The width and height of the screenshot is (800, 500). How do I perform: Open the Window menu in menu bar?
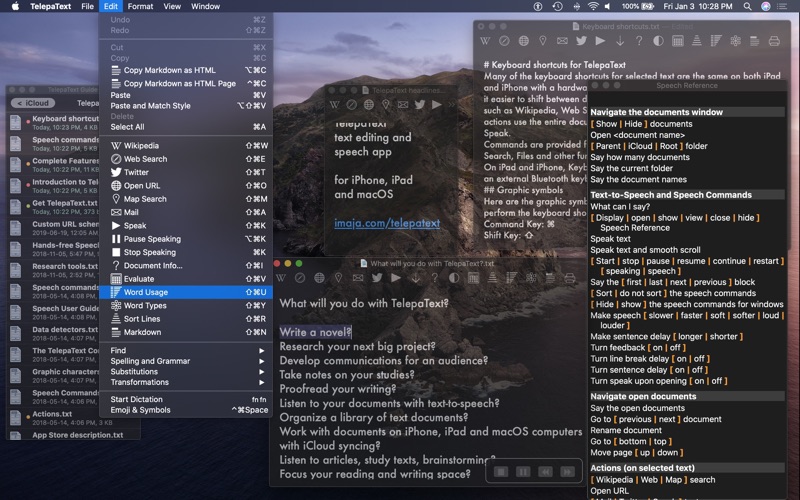206,6
